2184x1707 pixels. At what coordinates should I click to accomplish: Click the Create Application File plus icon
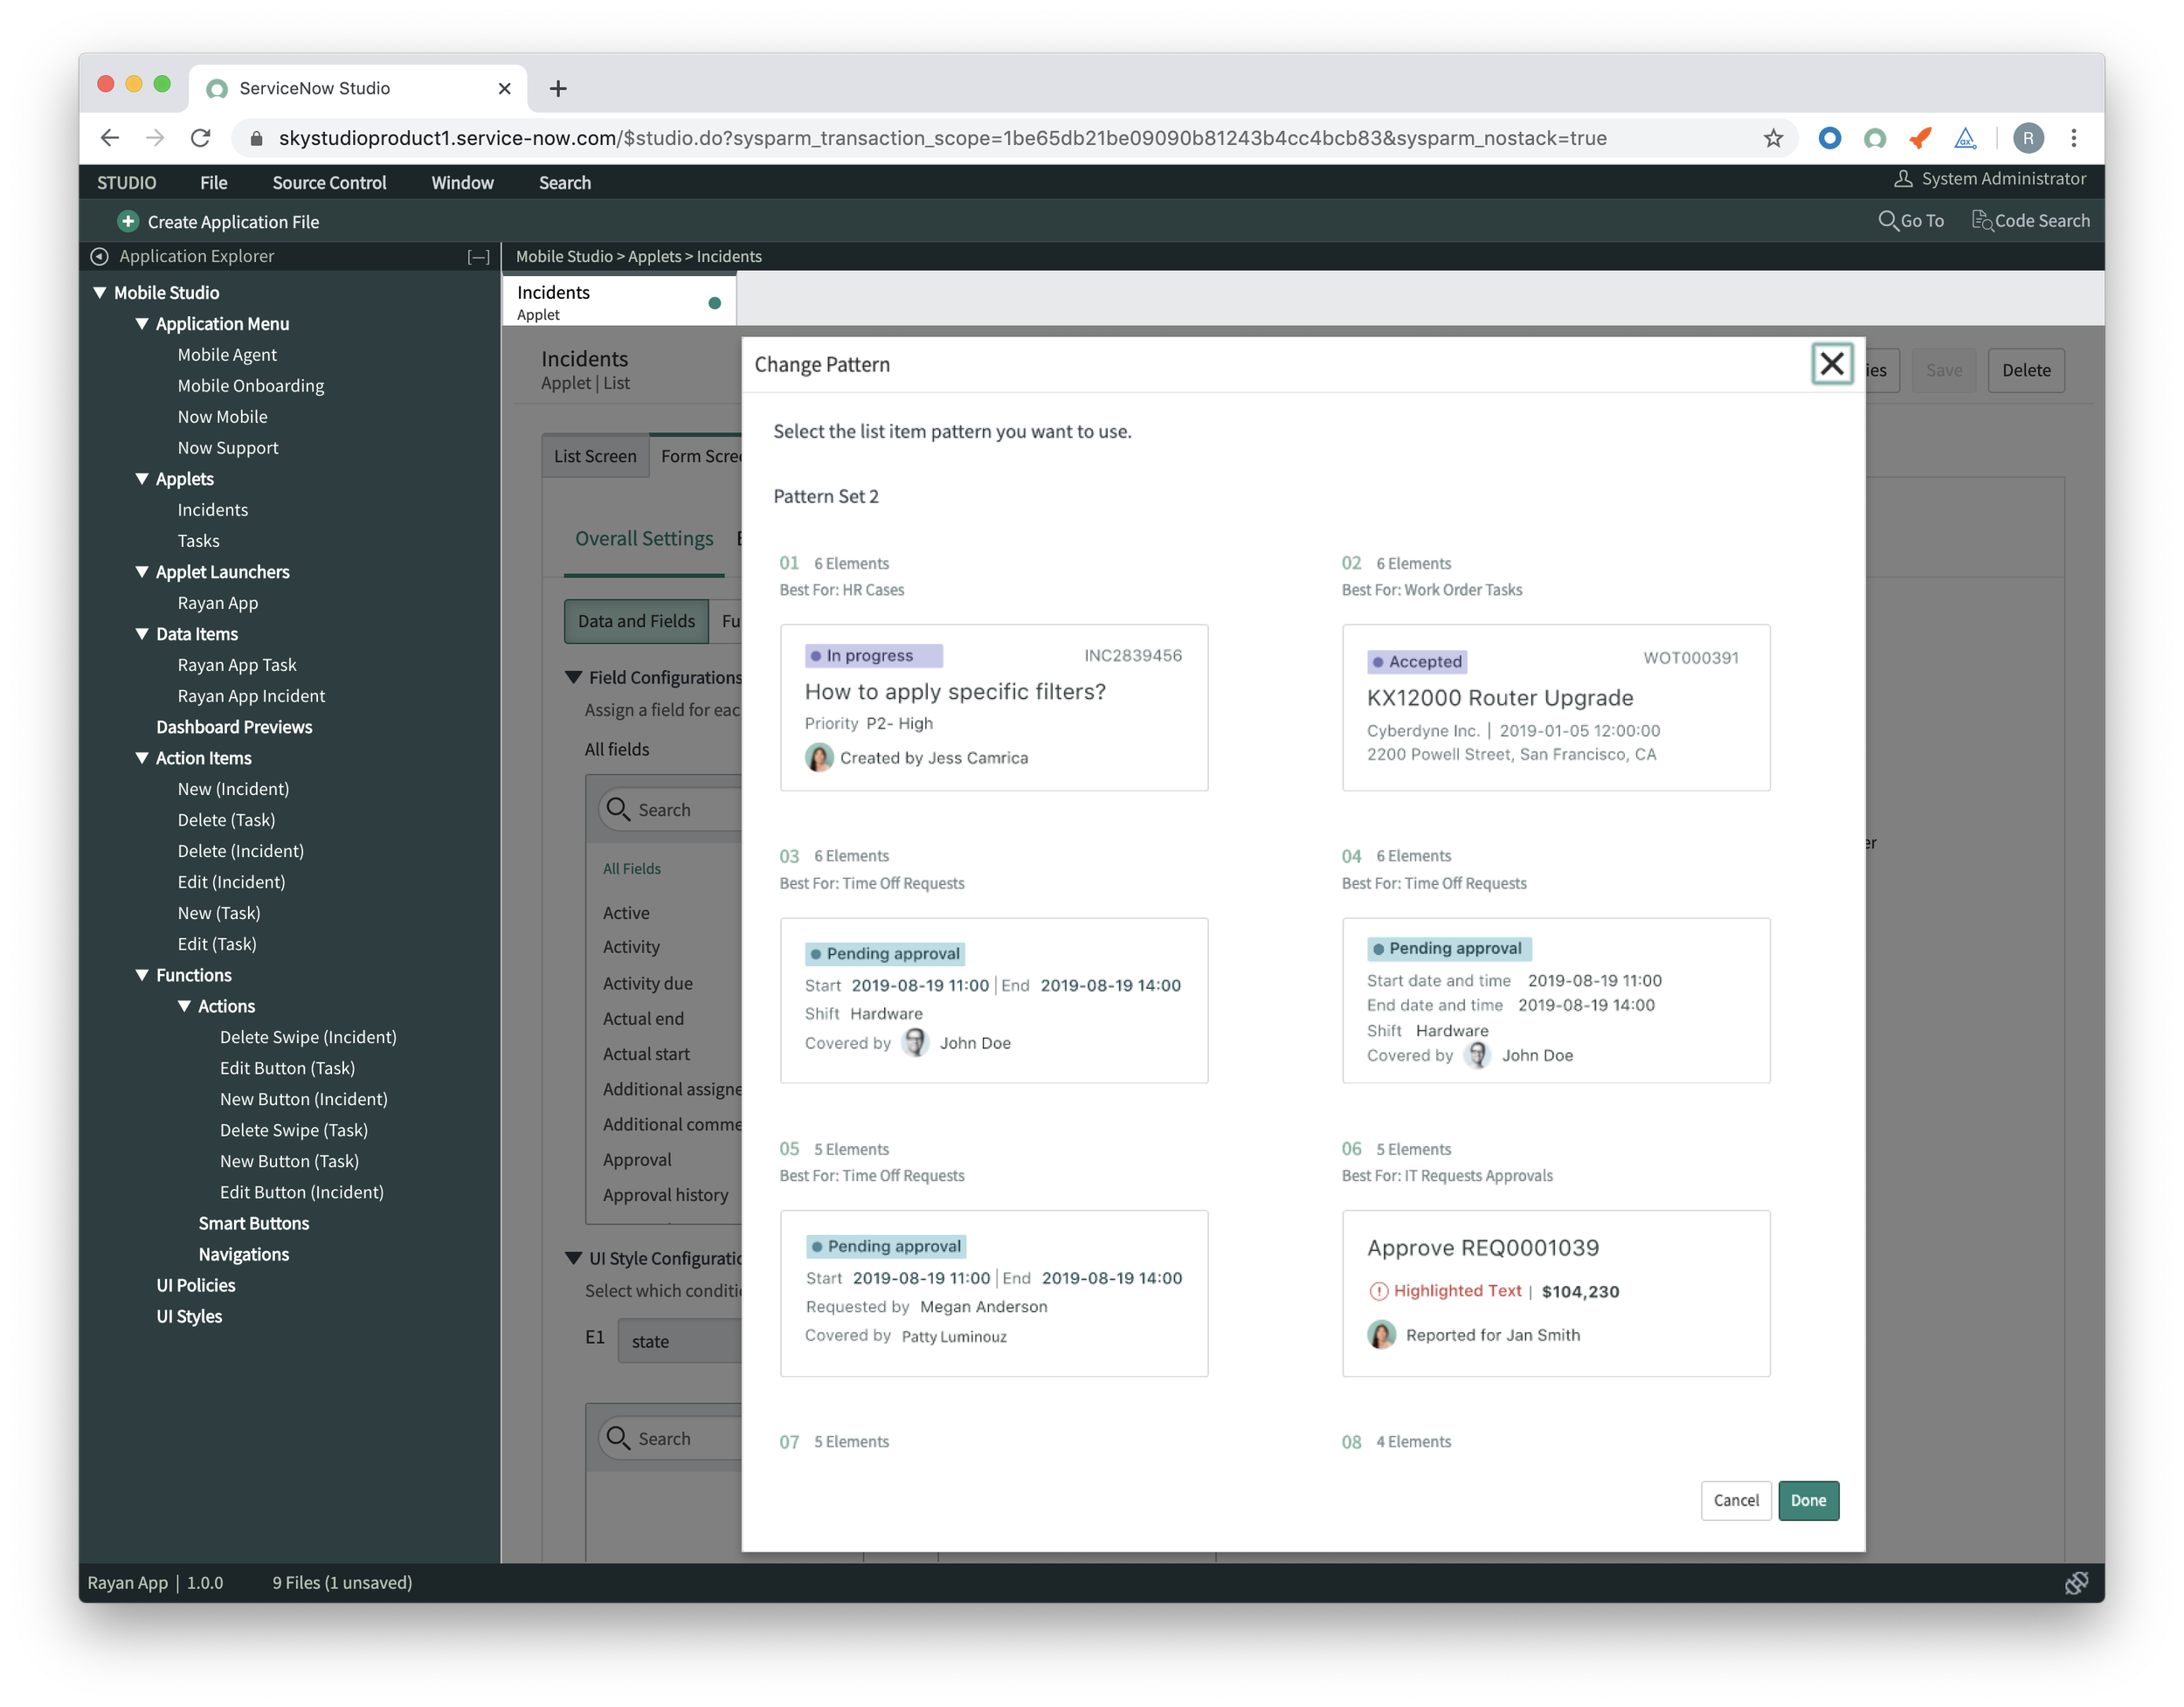coord(128,221)
